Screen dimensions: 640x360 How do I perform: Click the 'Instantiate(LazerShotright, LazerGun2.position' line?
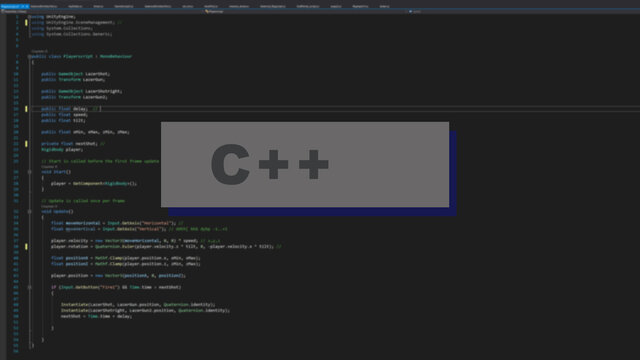click(x=145, y=310)
